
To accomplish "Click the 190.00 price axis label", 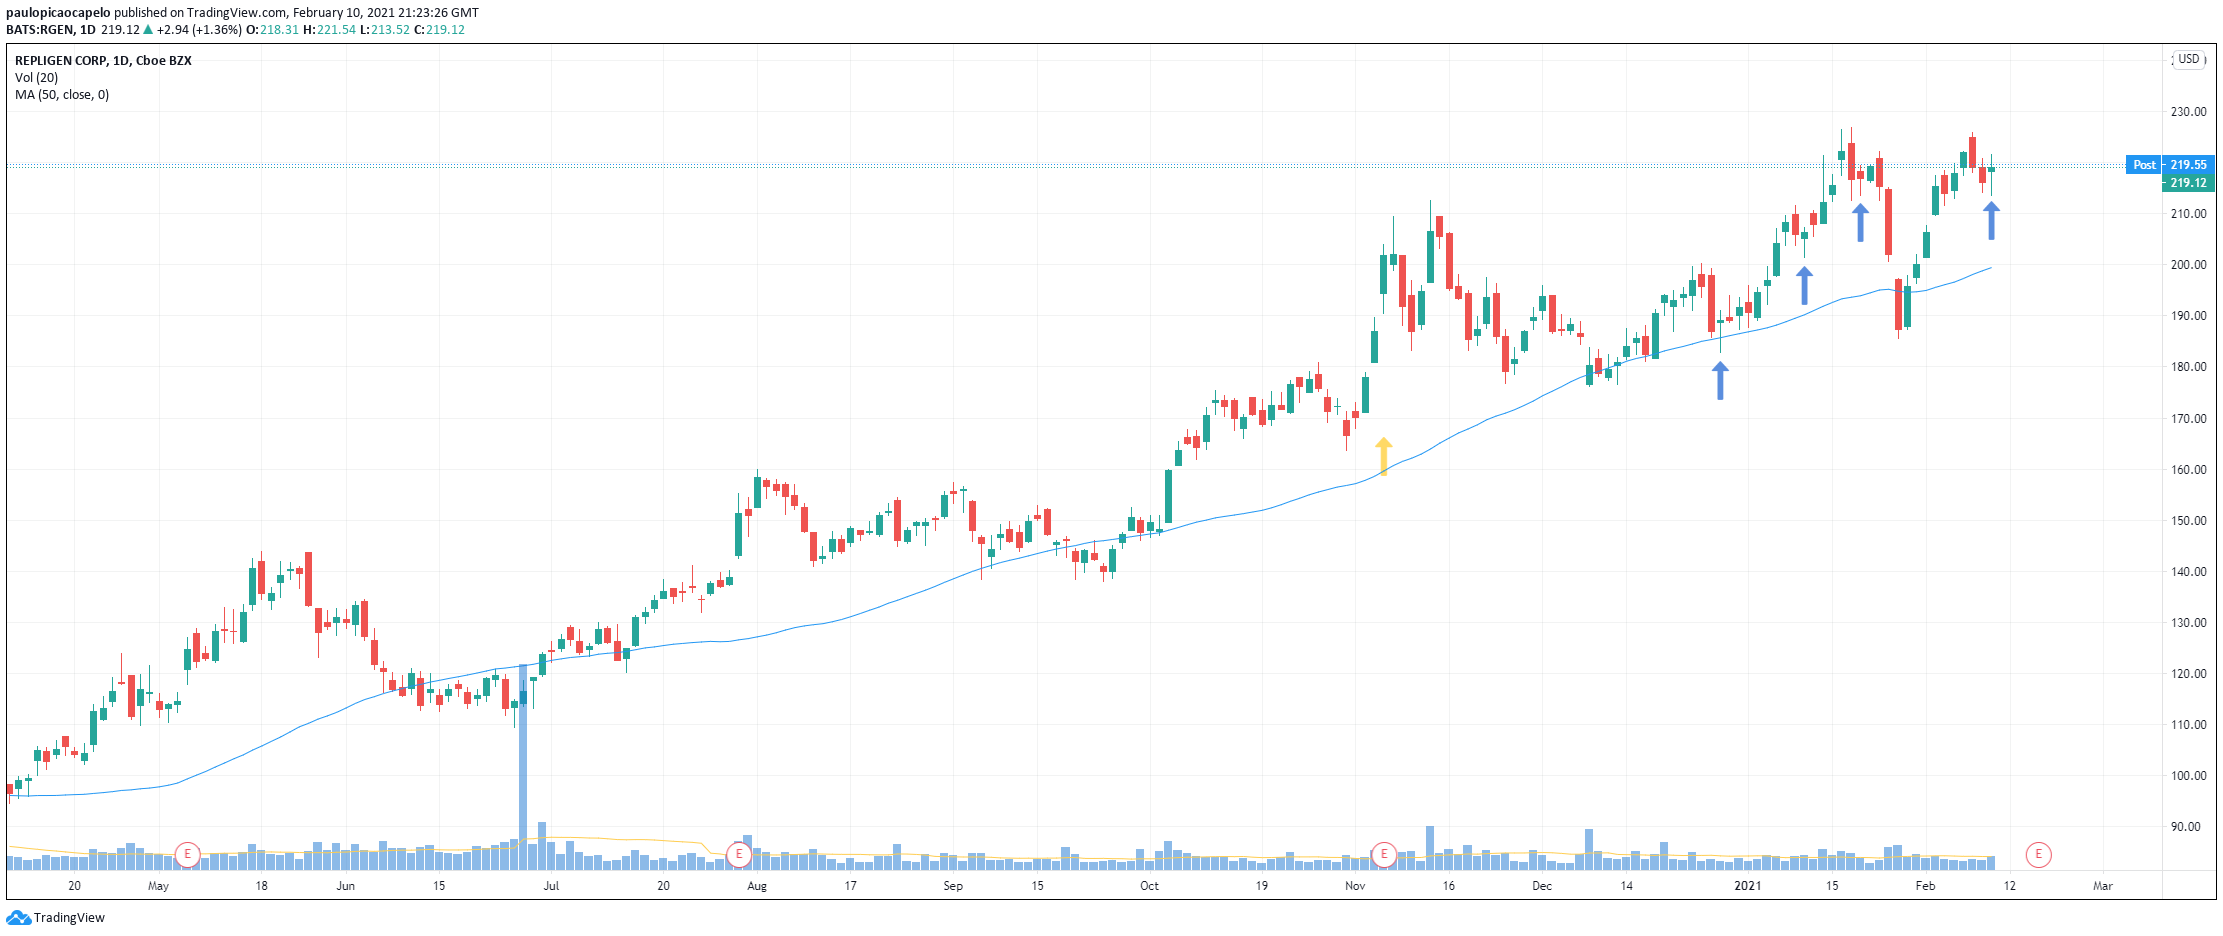I will 2188,316.
